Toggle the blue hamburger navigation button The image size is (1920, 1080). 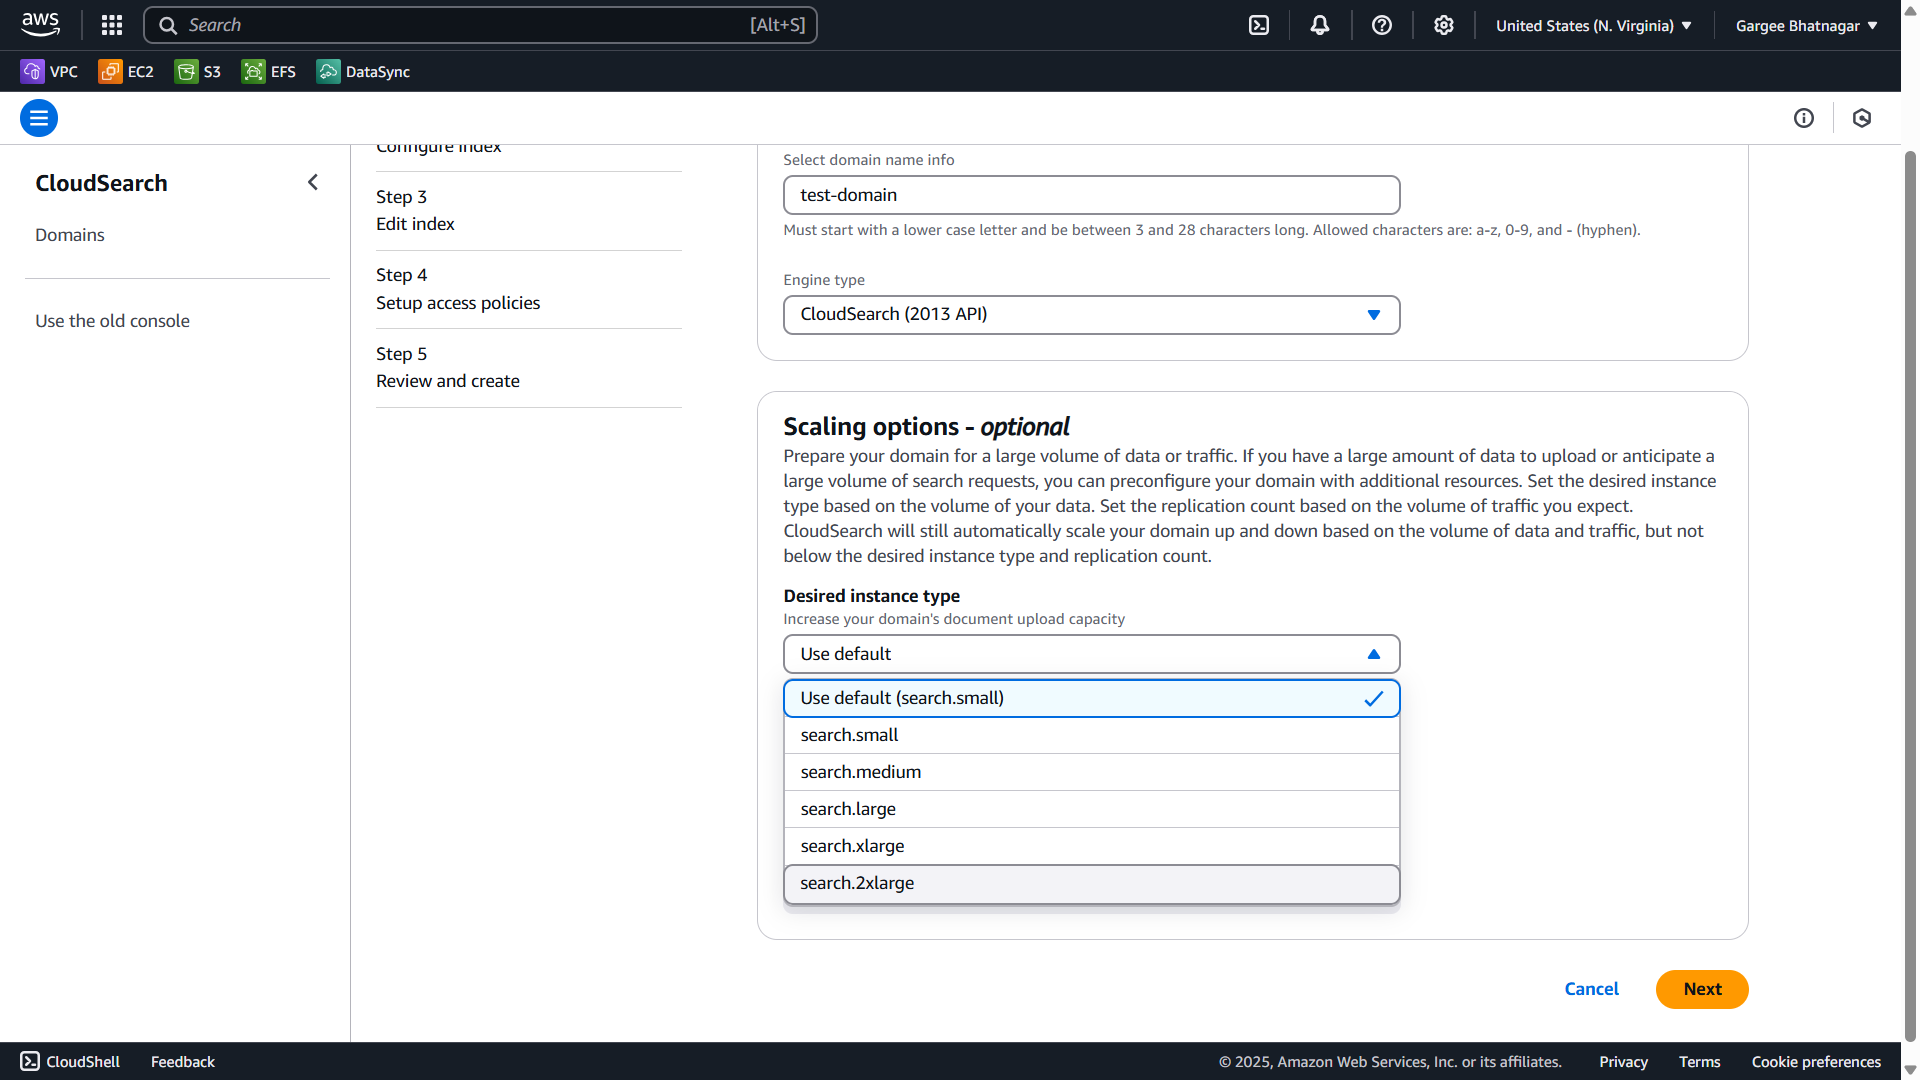(x=39, y=118)
